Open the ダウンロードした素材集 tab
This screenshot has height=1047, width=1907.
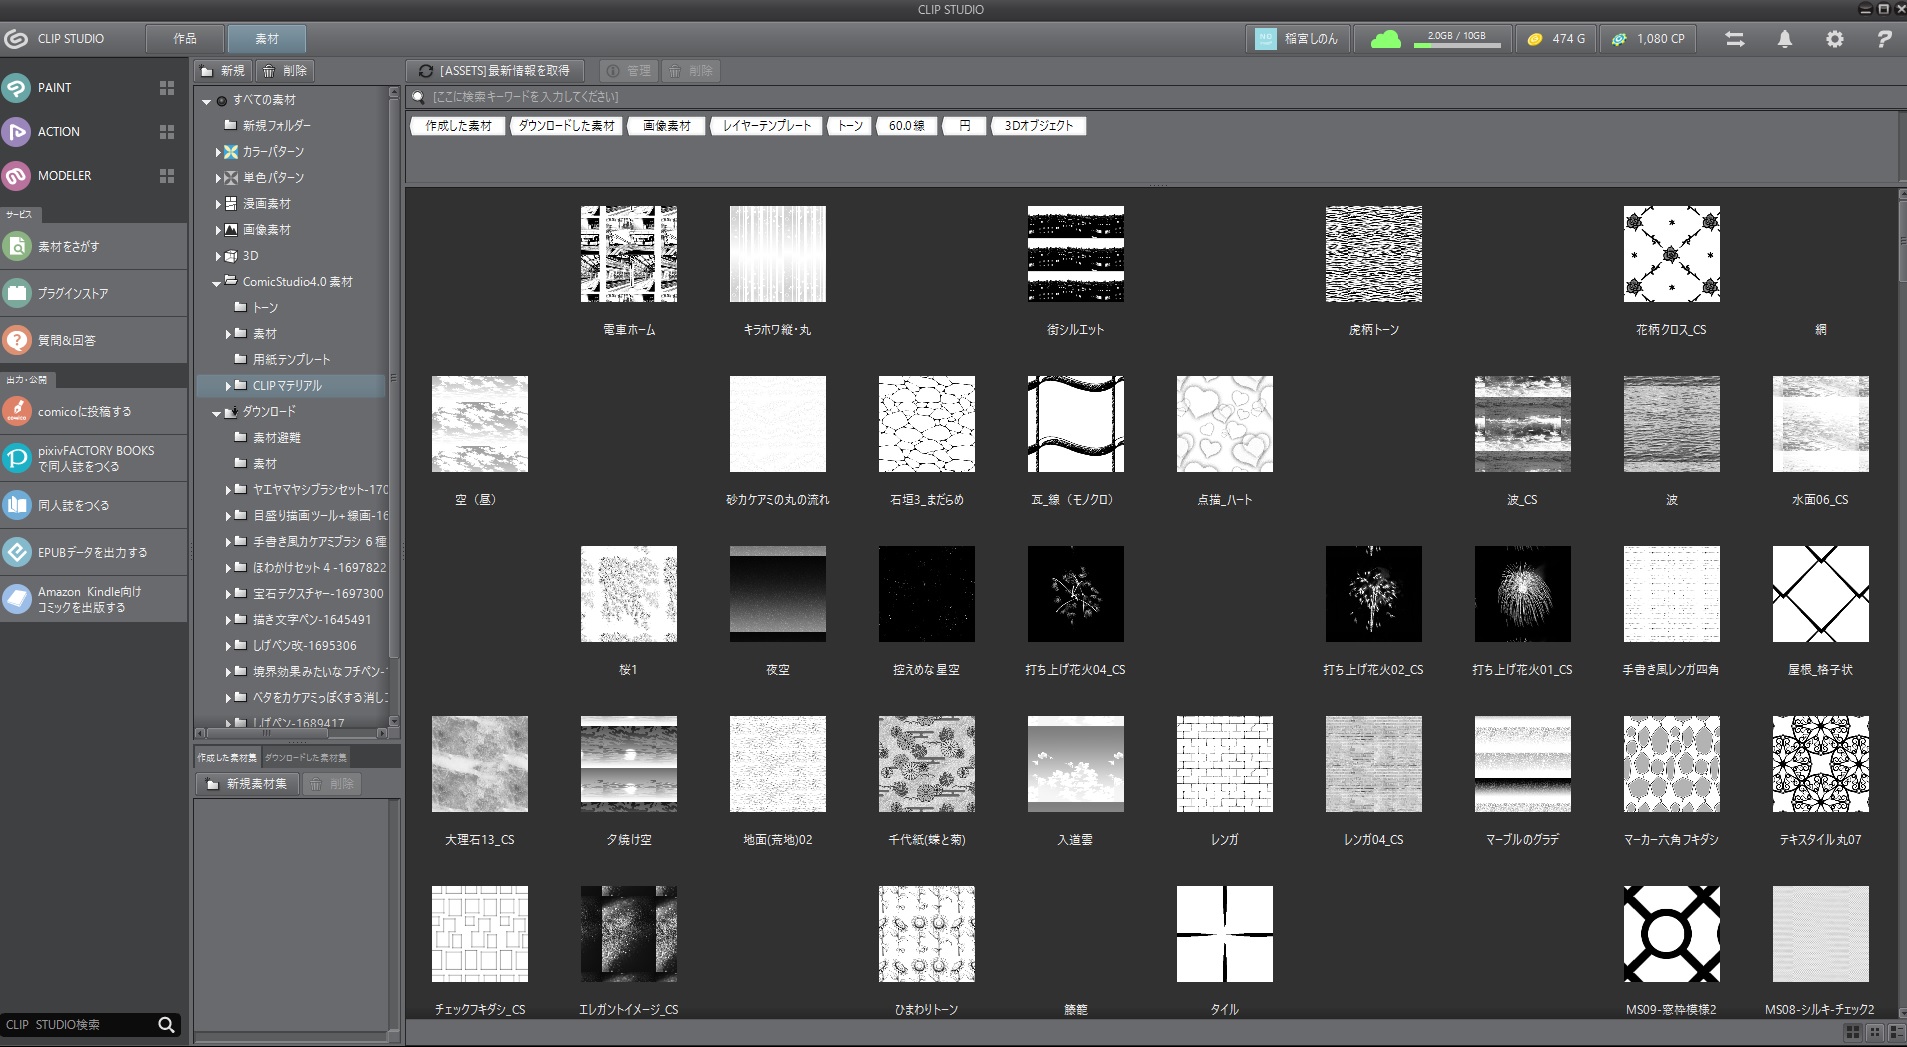pyautogui.click(x=306, y=758)
